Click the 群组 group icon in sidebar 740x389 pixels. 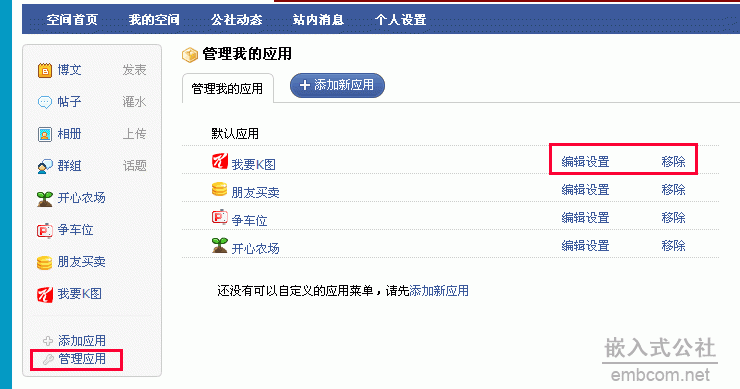tap(45, 166)
